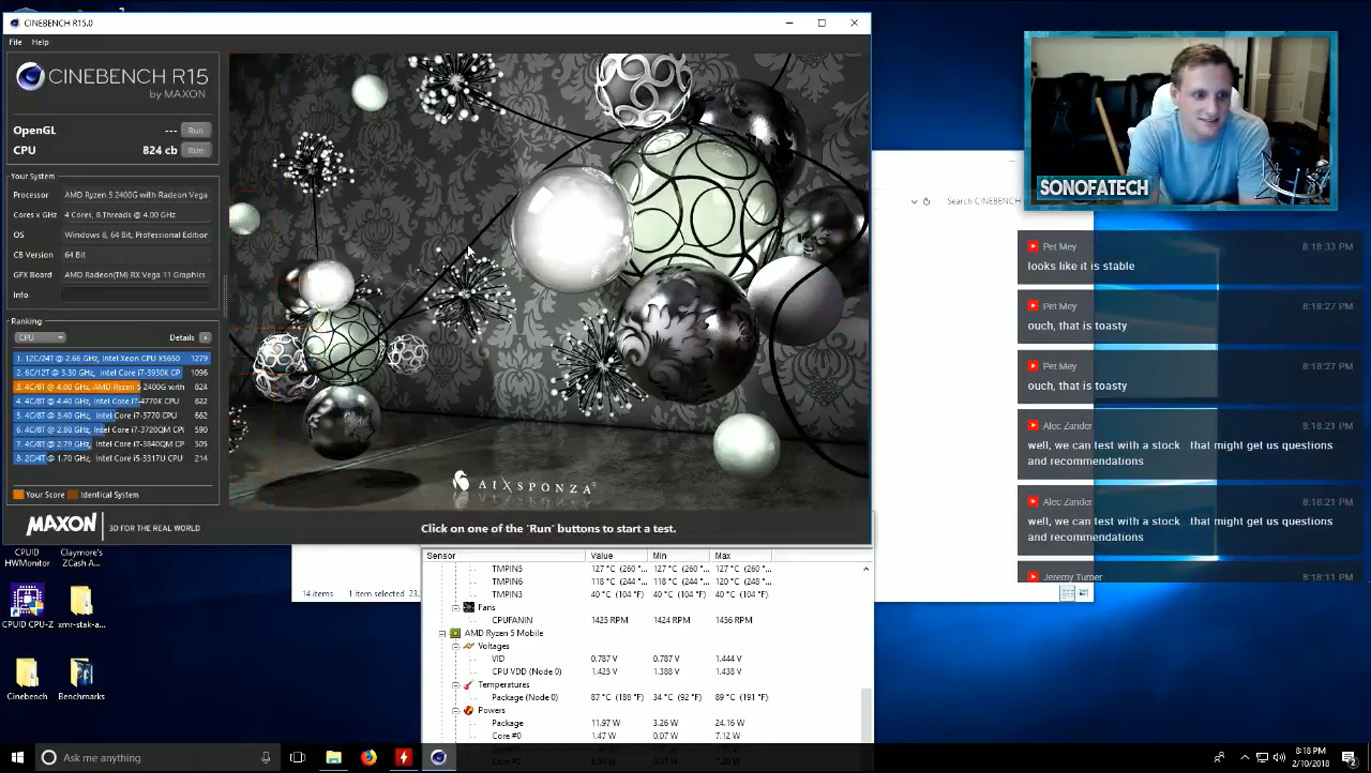Select the Intel Core i7-4770K ranking row

click(x=112, y=401)
